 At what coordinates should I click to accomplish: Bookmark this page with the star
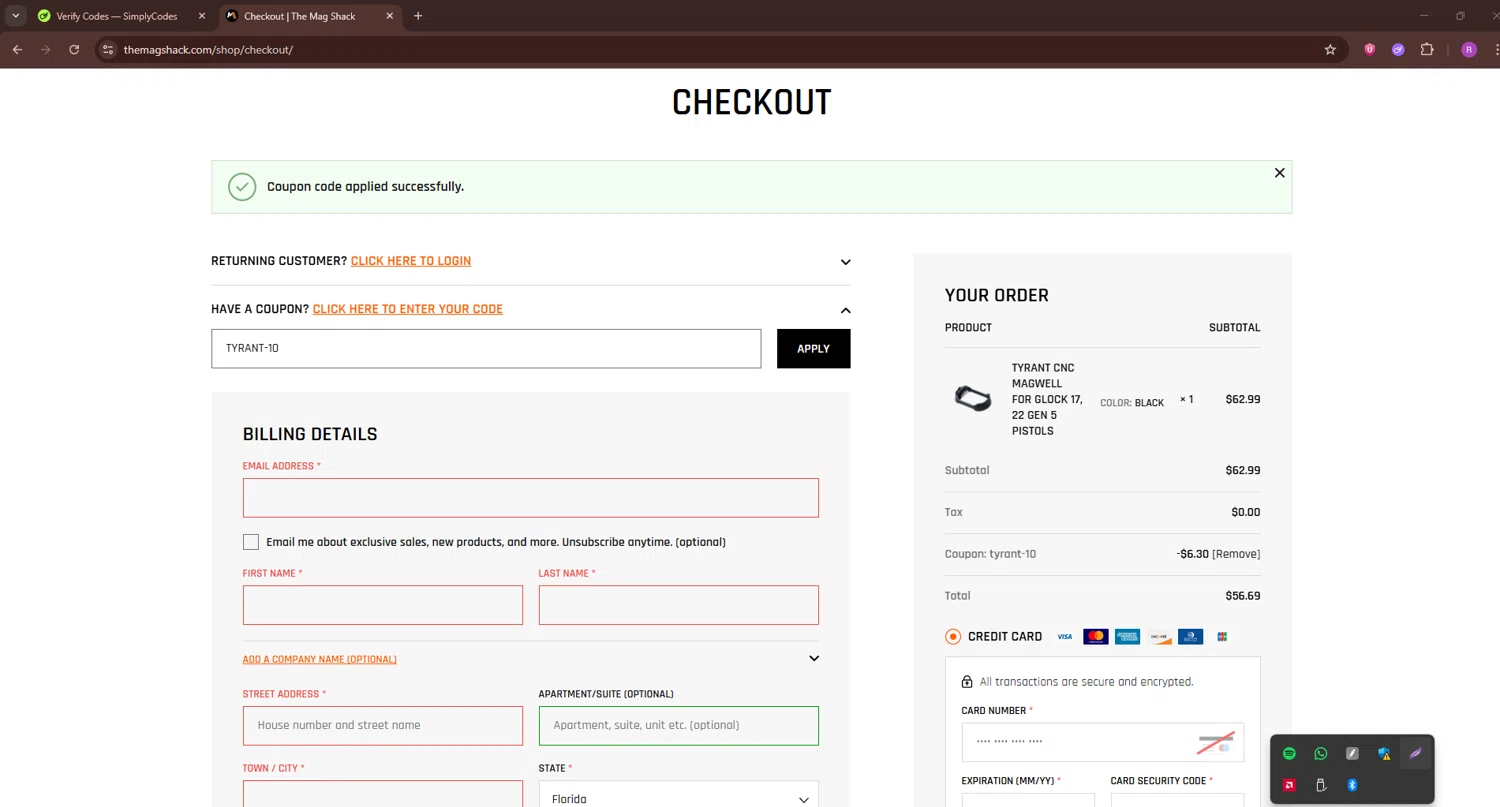point(1330,49)
